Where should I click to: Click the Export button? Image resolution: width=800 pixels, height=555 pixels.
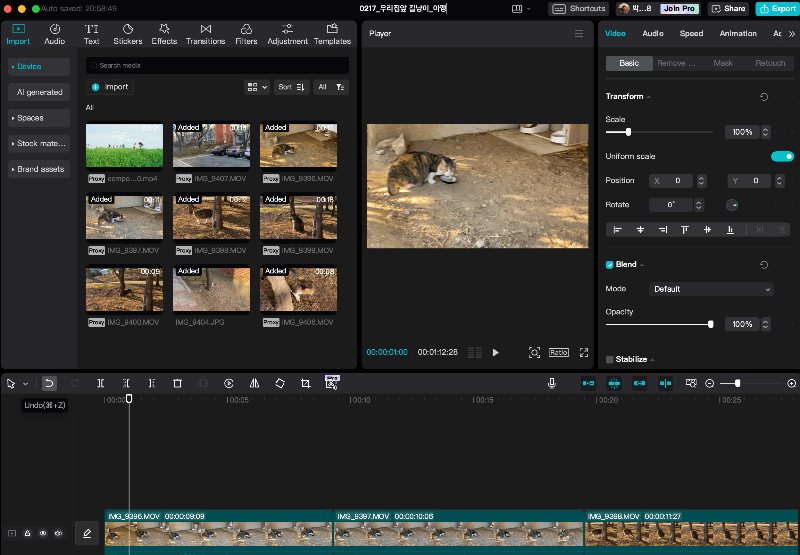coord(777,8)
